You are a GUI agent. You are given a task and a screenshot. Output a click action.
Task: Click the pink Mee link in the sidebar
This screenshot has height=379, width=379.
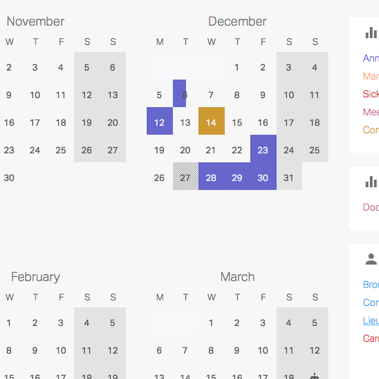pos(371,112)
